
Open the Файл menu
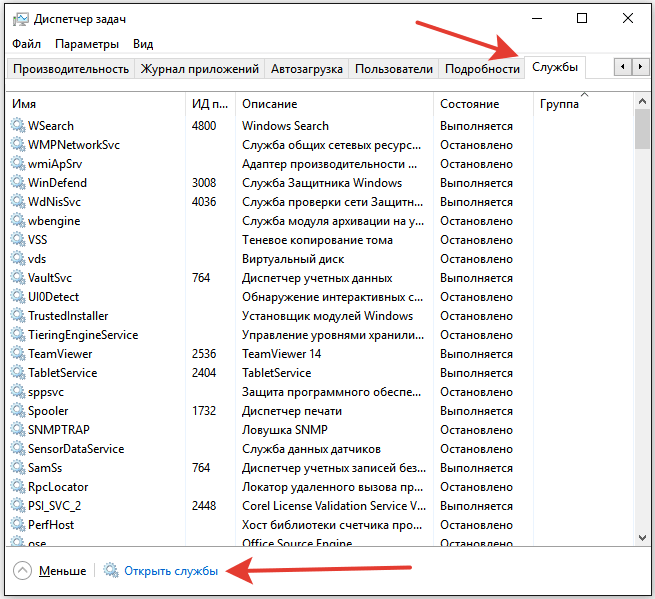point(26,44)
